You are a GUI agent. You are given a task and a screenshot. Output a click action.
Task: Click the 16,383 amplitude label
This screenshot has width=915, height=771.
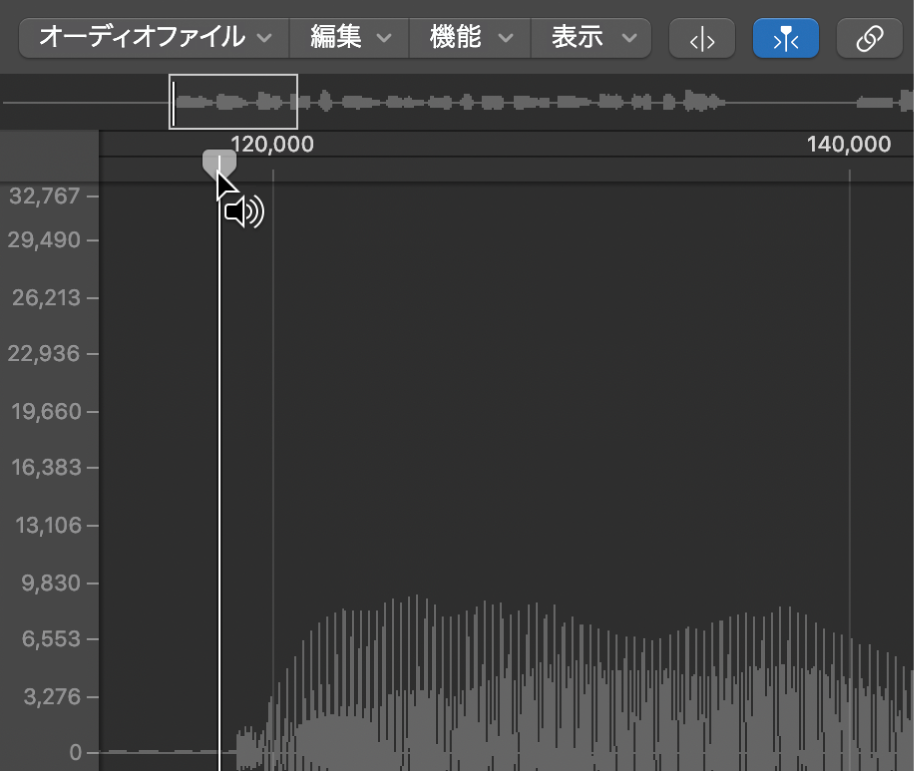(45, 467)
